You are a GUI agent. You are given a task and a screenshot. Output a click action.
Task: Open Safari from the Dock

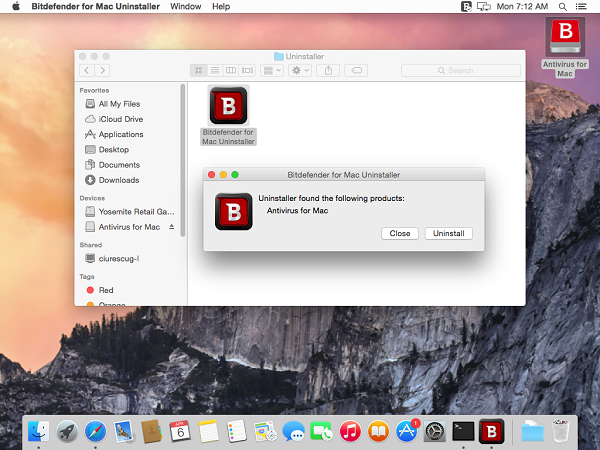point(96,431)
